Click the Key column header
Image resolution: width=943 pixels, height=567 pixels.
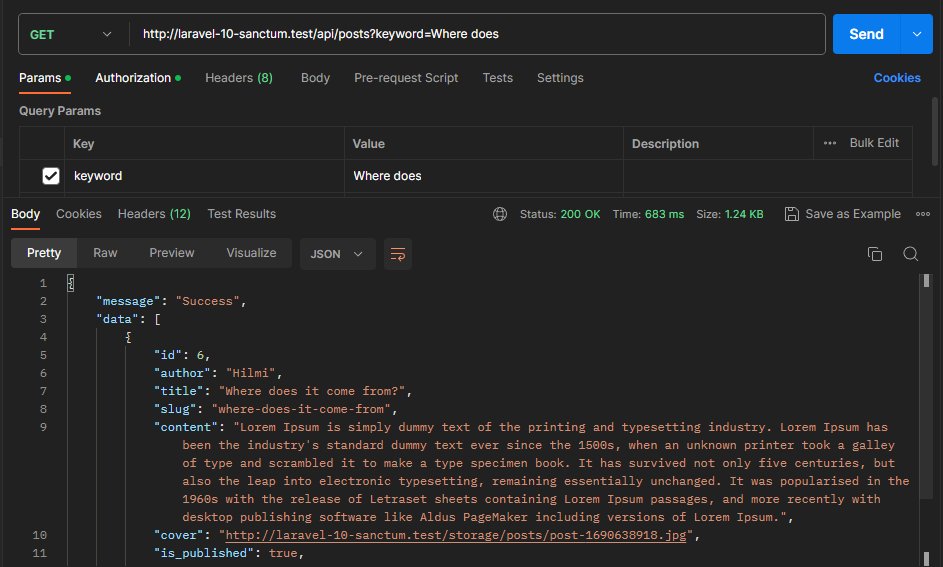point(204,144)
